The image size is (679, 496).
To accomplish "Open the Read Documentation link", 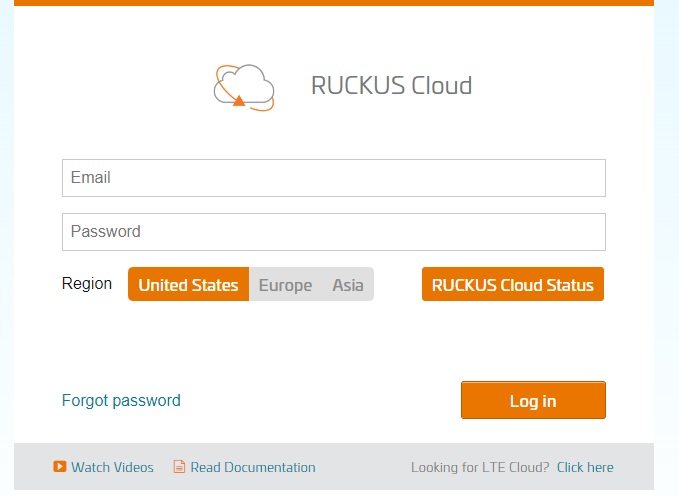I will (x=253, y=467).
